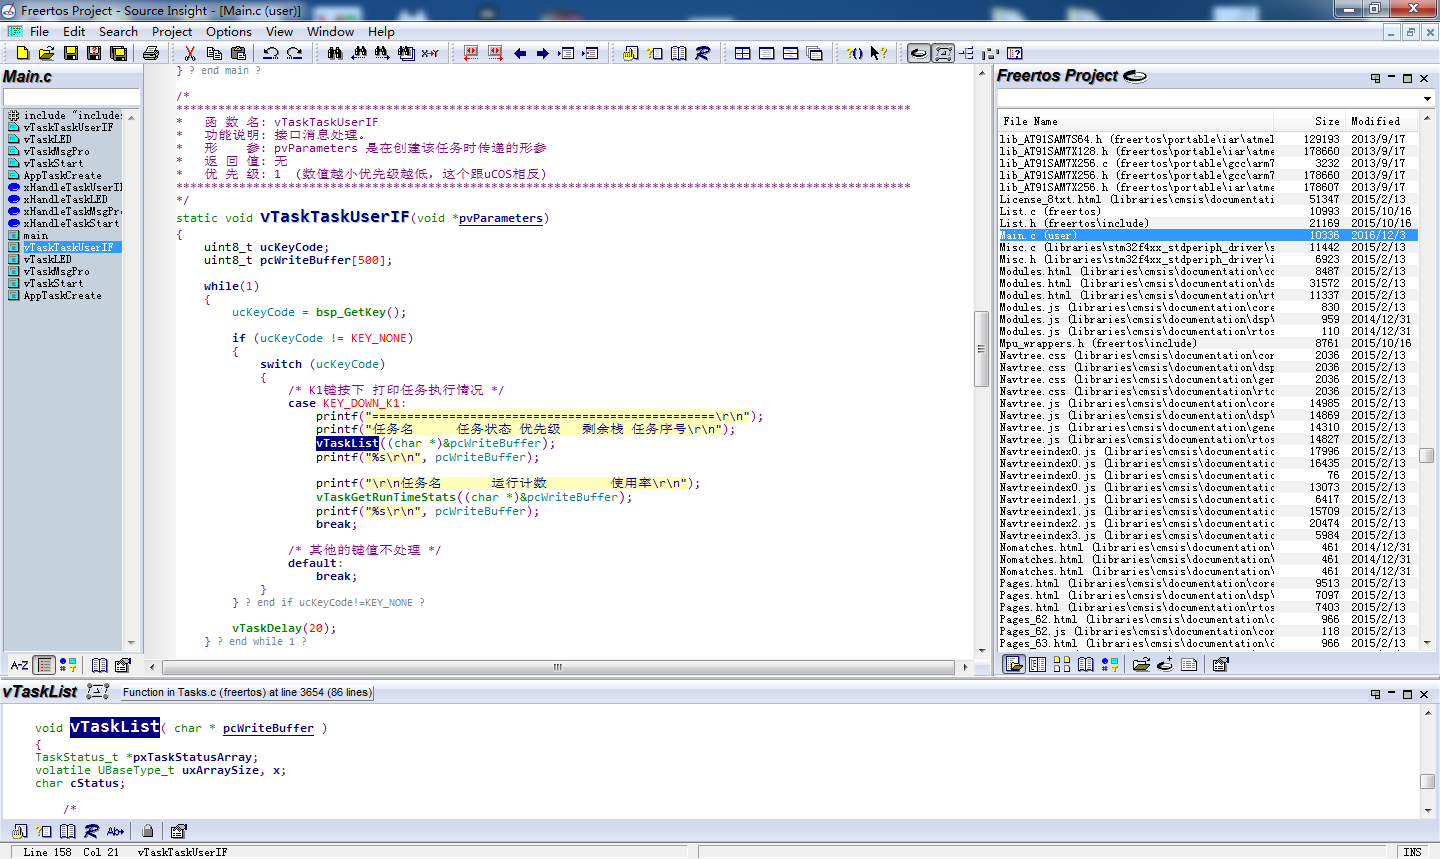Click the New file toolbar icon
The image size is (1440, 859).
(22, 53)
